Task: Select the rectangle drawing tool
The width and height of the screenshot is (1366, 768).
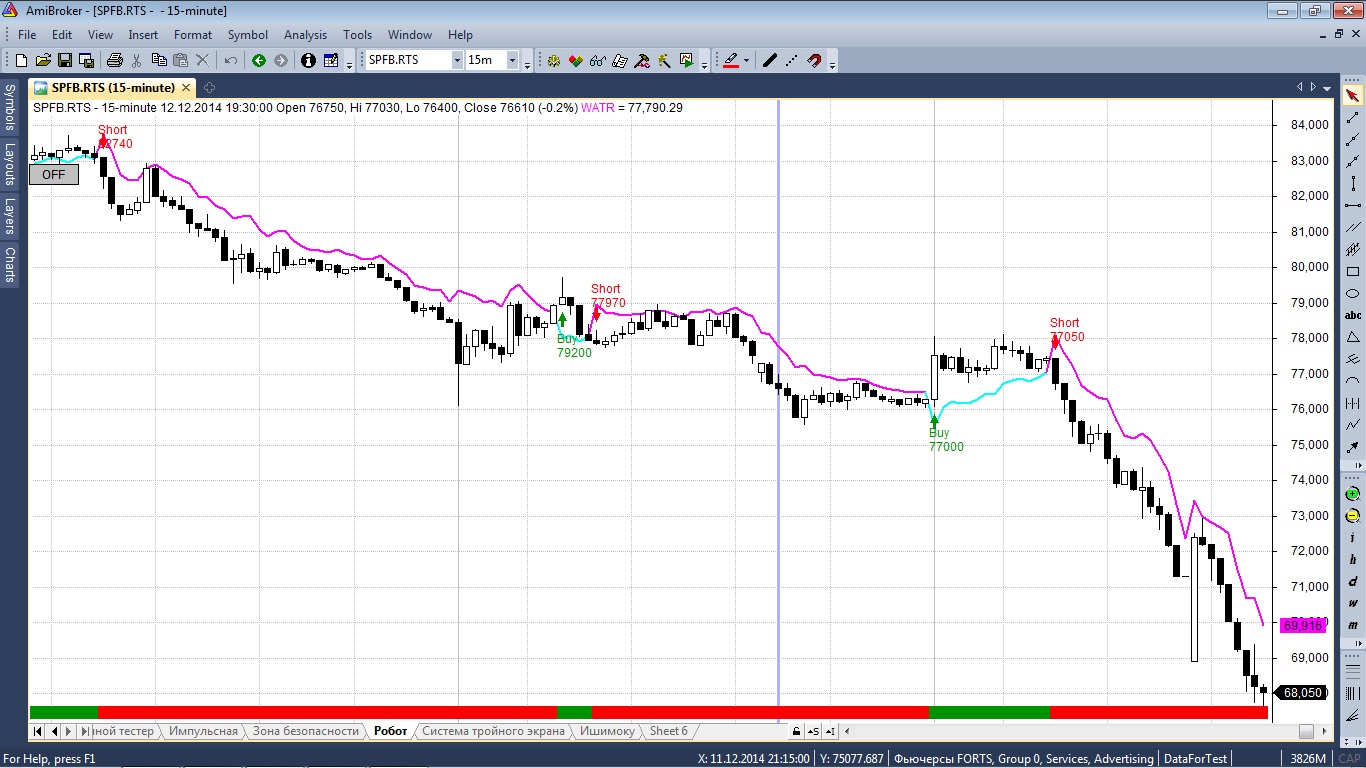Action: [x=1353, y=271]
